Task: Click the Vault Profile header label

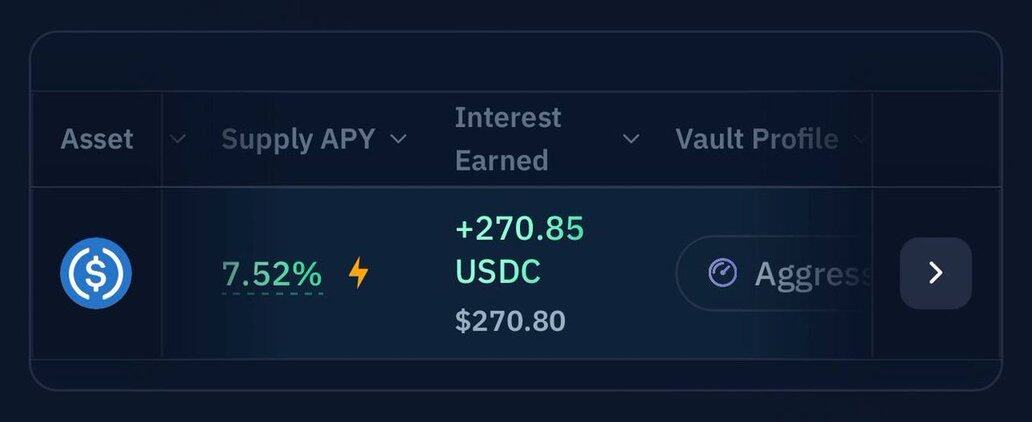Action: 757,139
